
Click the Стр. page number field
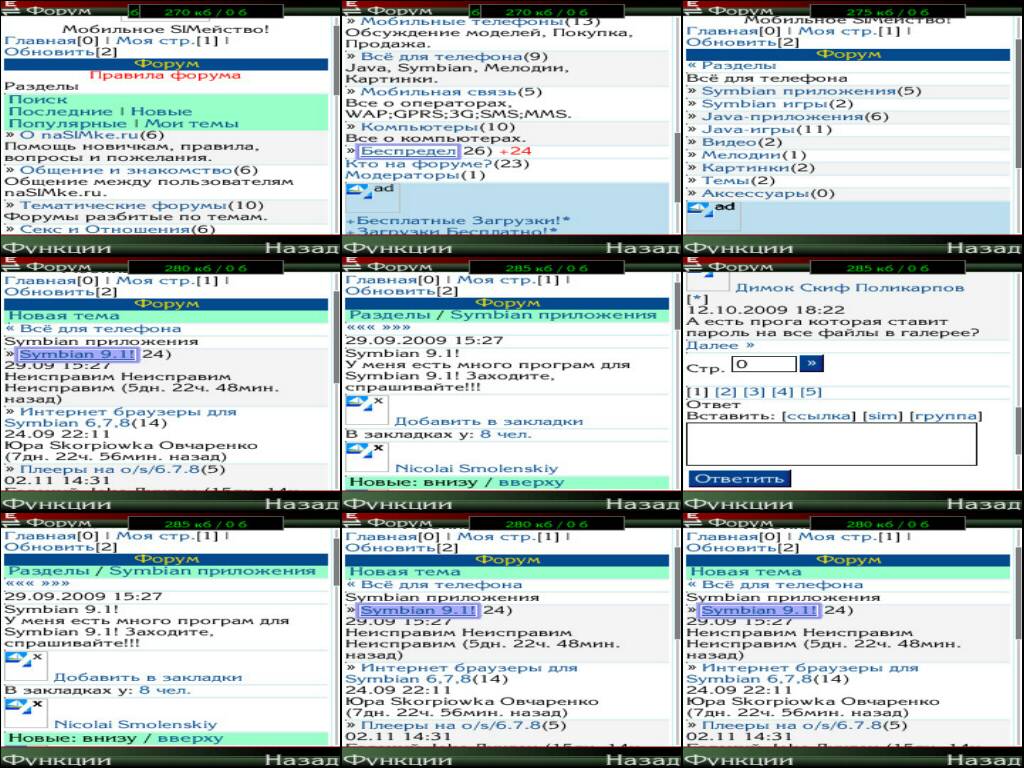tap(763, 364)
